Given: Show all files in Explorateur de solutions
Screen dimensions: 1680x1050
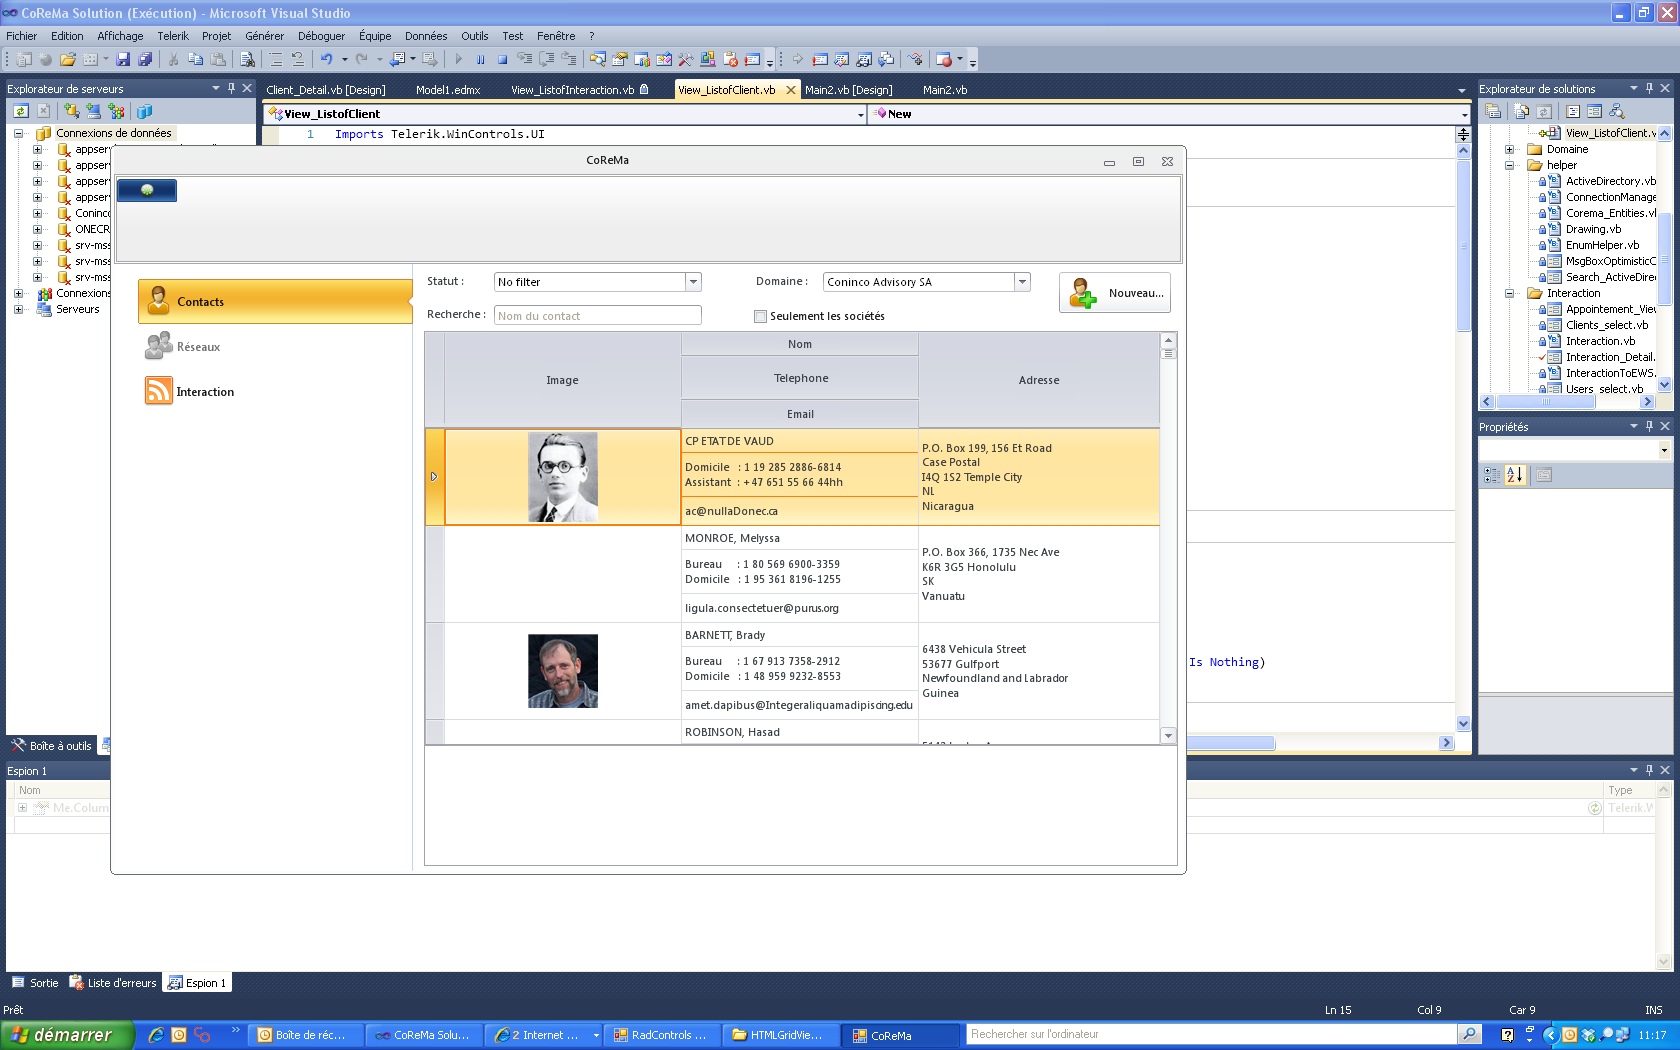Looking at the screenshot, I should pos(1521,111).
